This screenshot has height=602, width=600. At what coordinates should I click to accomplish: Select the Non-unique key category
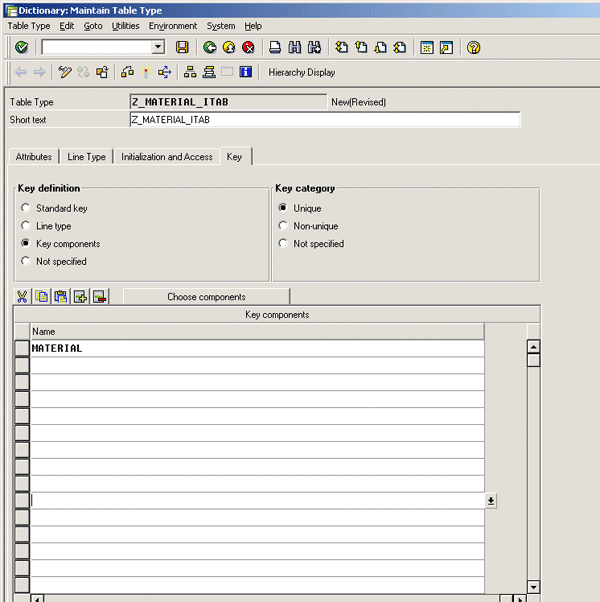[x=284, y=226]
